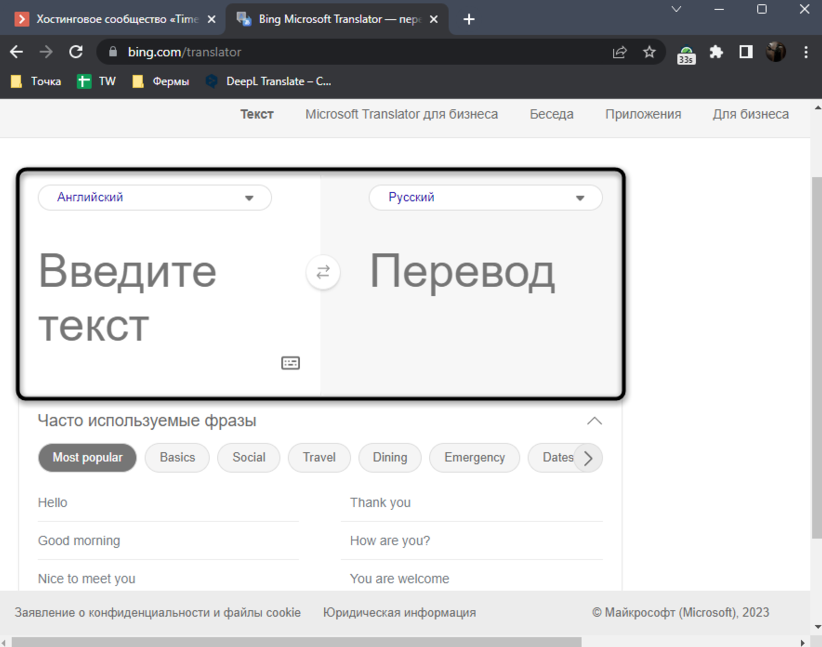Open the Беседа menu item
The width and height of the screenshot is (822, 647).
(551, 114)
